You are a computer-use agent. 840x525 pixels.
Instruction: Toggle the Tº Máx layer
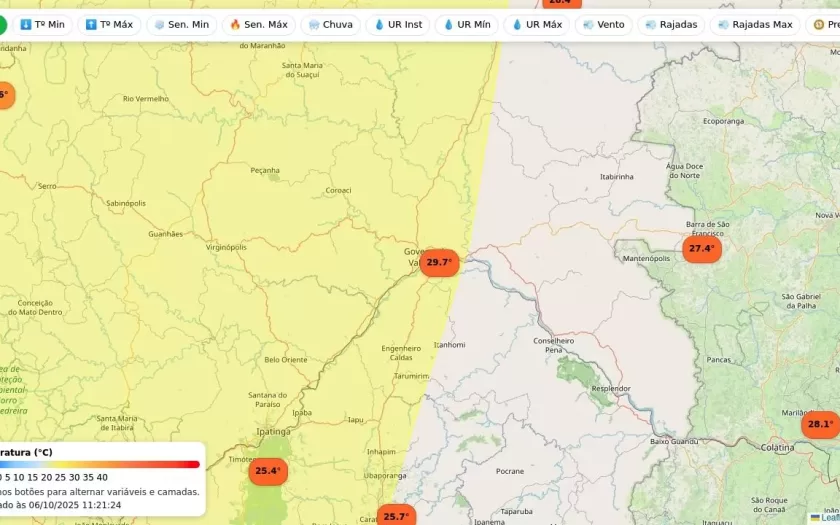point(109,24)
